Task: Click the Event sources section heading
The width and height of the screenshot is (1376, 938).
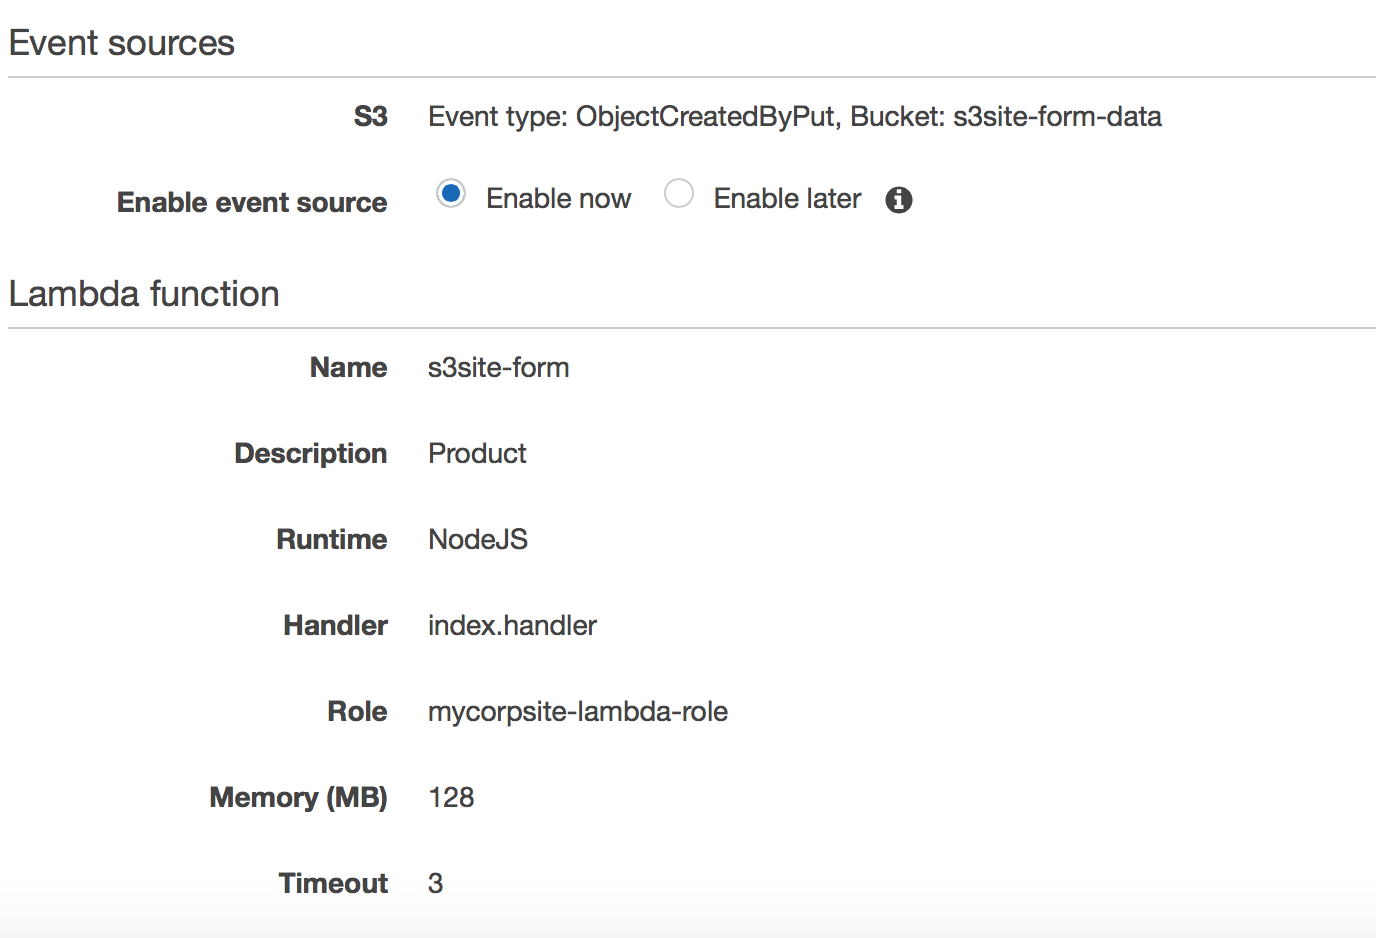Action: [x=122, y=43]
